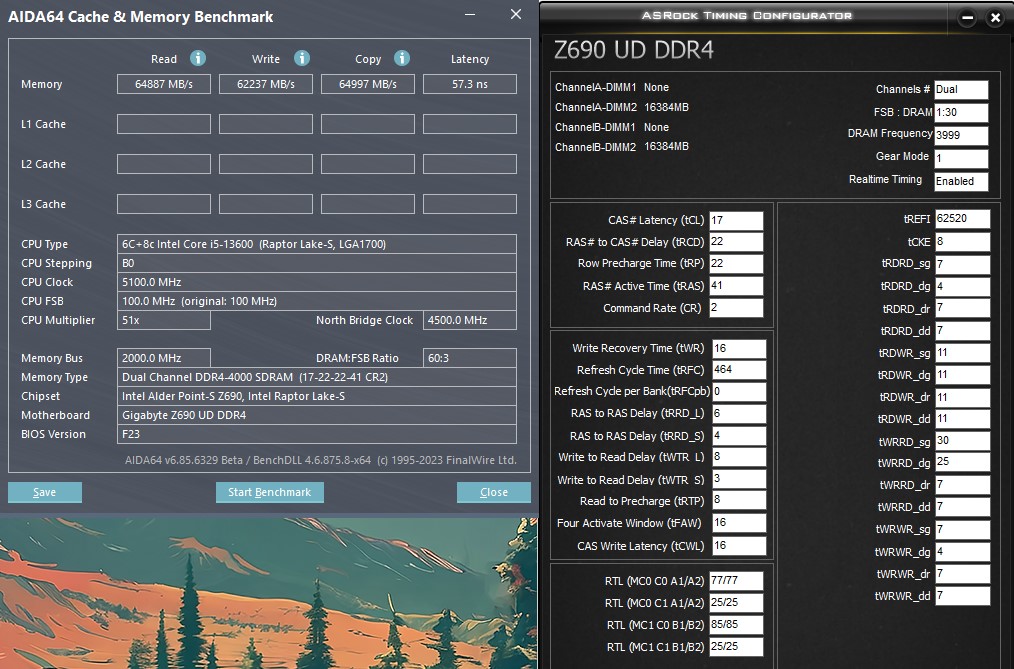Viewport: 1014px width, 669px height.
Task: Select the Memory Latency value 57.3 ns
Action: (469, 84)
